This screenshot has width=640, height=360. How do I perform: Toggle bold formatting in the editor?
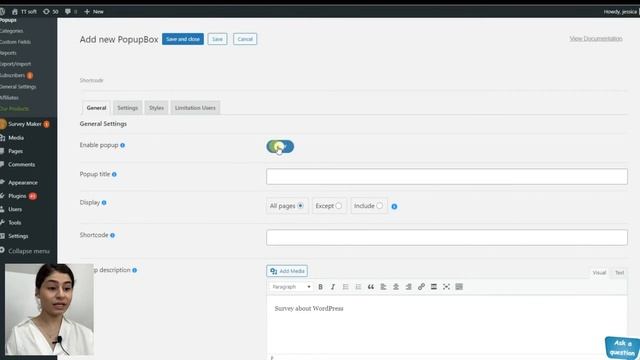coord(320,287)
